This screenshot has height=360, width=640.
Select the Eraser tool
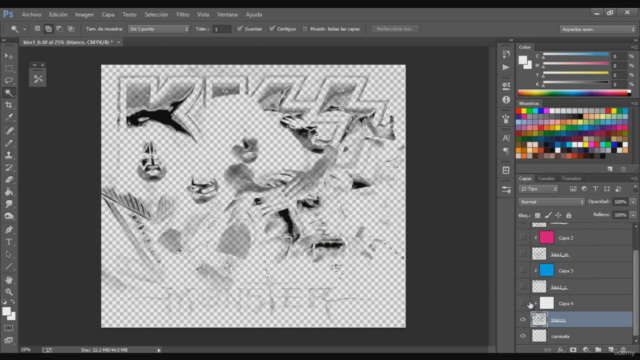tap(9, 180)
